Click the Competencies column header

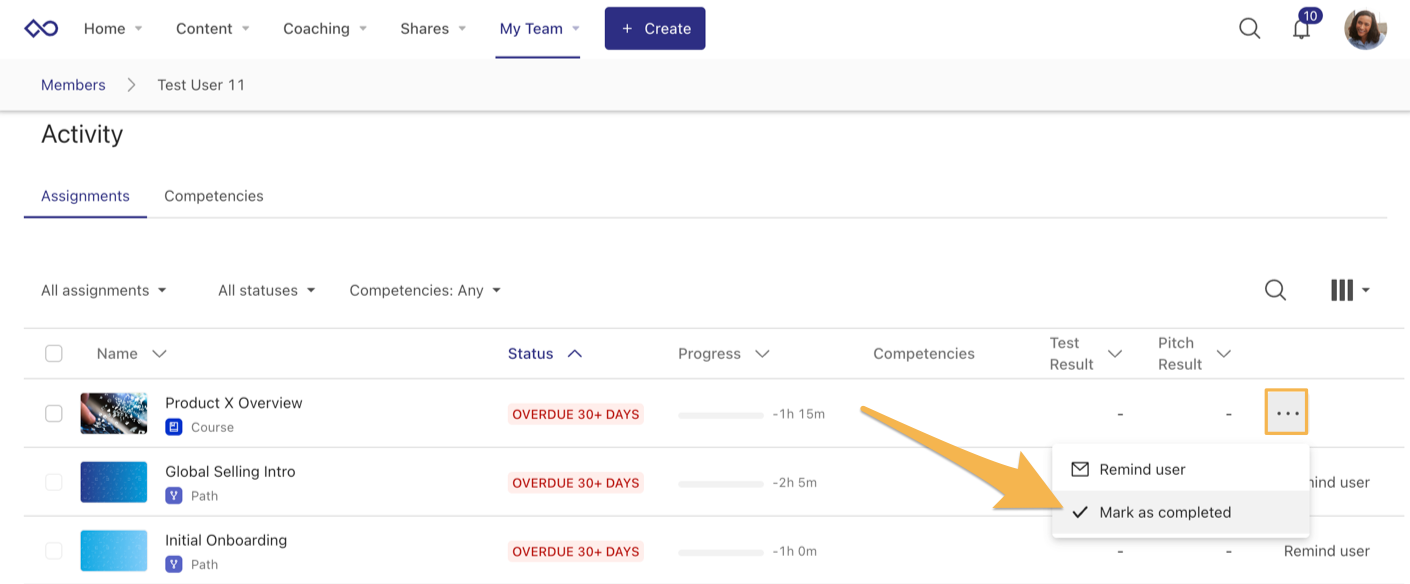pos(924,353)
